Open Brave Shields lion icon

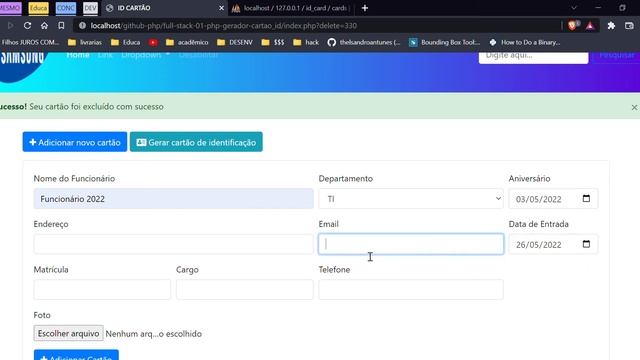coord(573,26)
